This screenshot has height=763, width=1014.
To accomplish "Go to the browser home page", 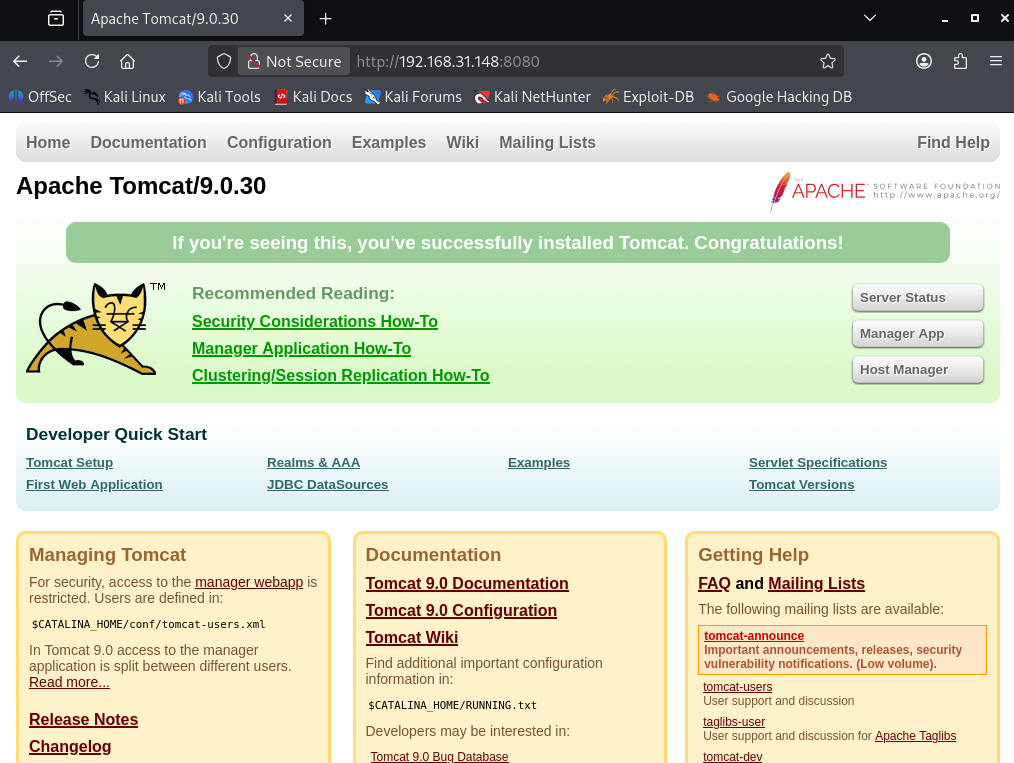I will (x=127, y=61).
